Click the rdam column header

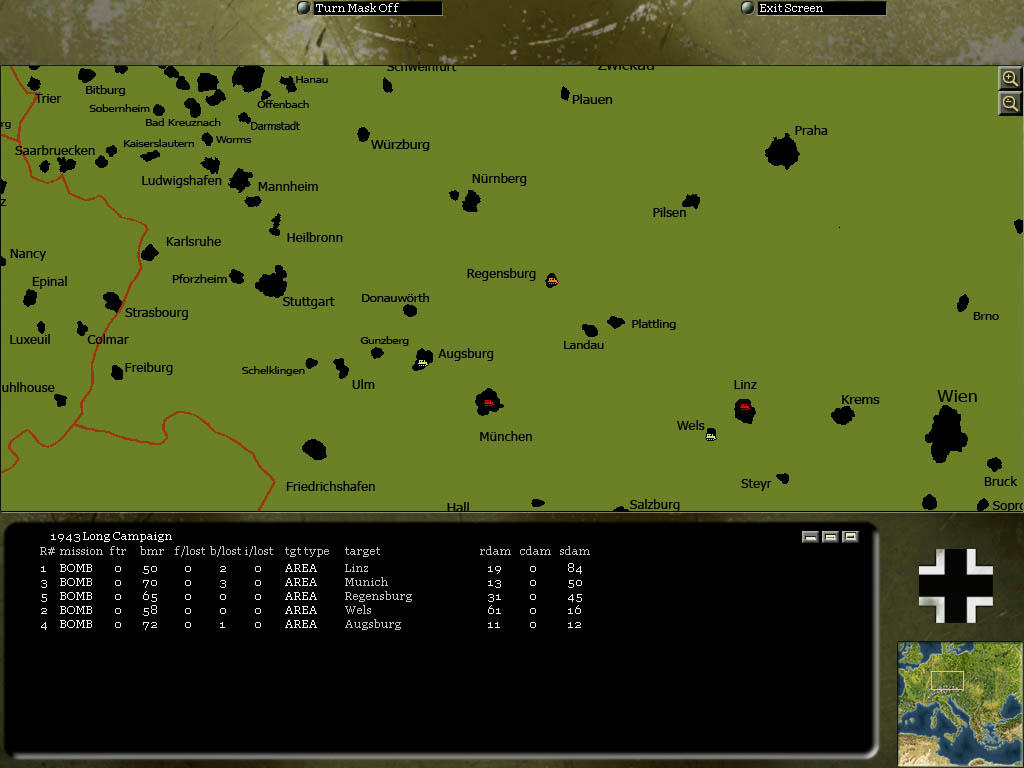495,551
